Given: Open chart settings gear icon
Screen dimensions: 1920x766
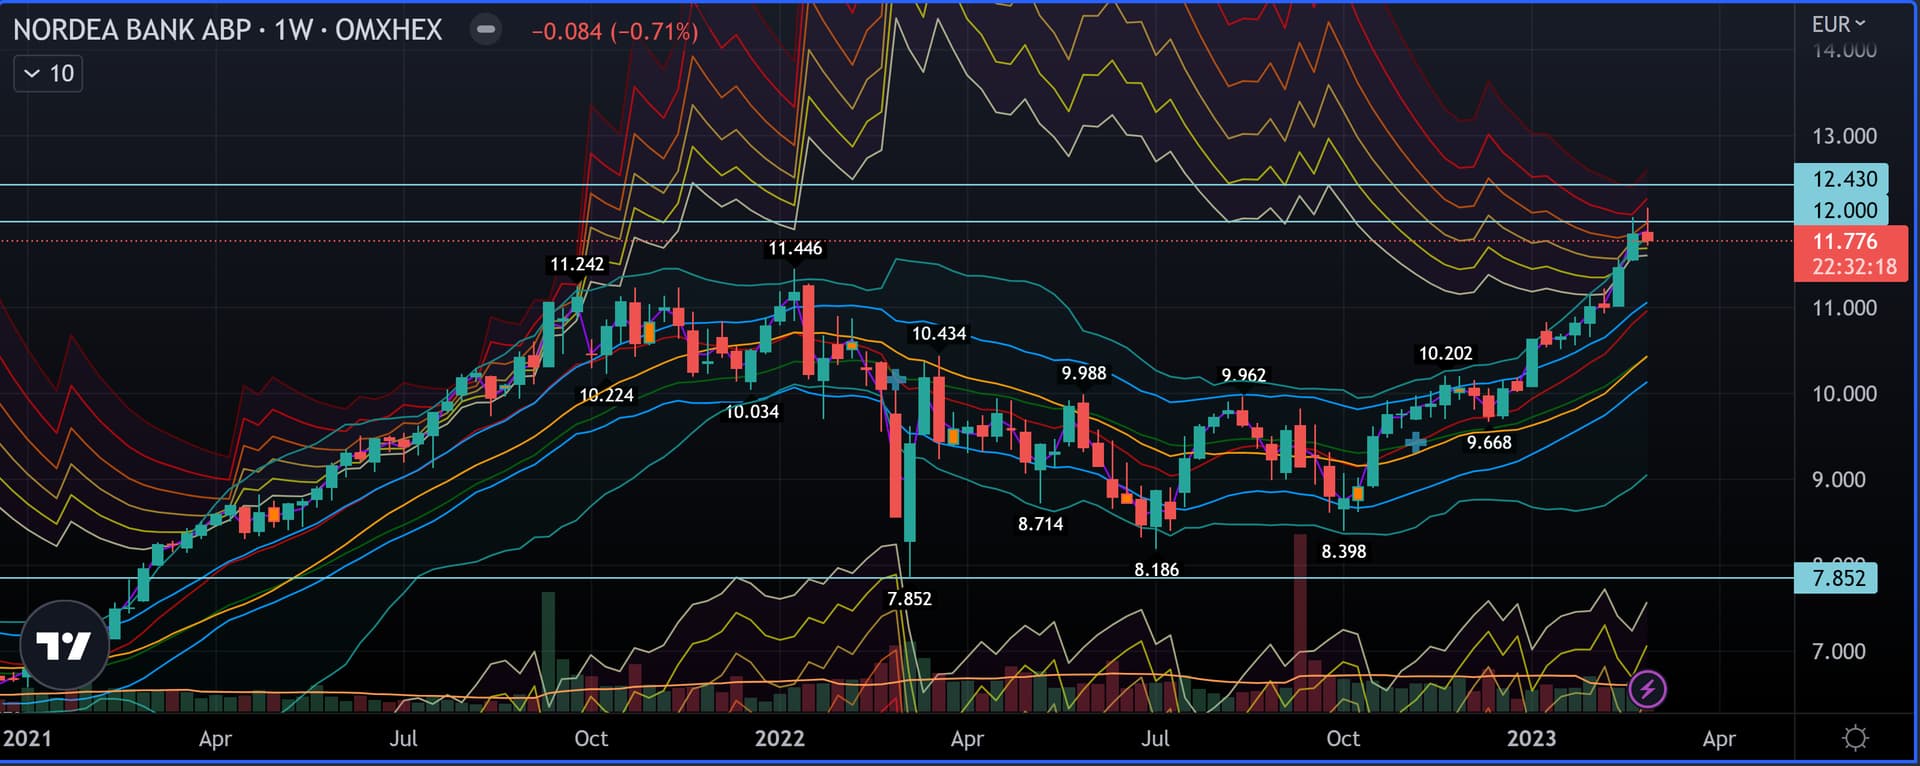Looking at the screenshot, I should (x=1855, y=739).
